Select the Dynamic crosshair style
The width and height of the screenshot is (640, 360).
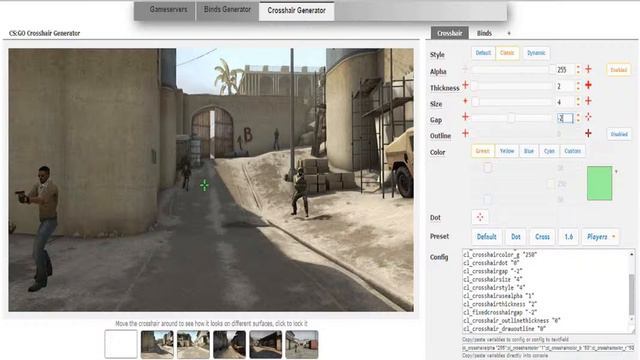pyautogui.click(x=536, y=53)
